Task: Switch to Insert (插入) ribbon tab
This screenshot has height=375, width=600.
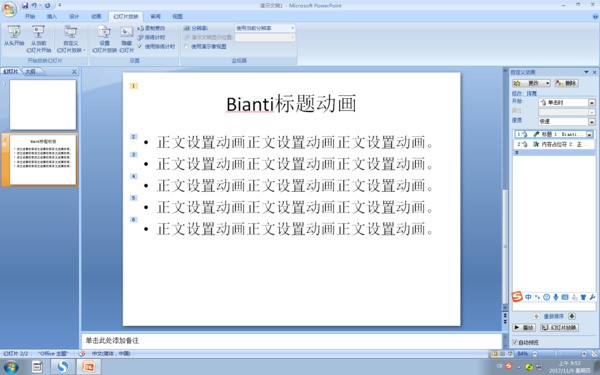Action: coord(52,16)
